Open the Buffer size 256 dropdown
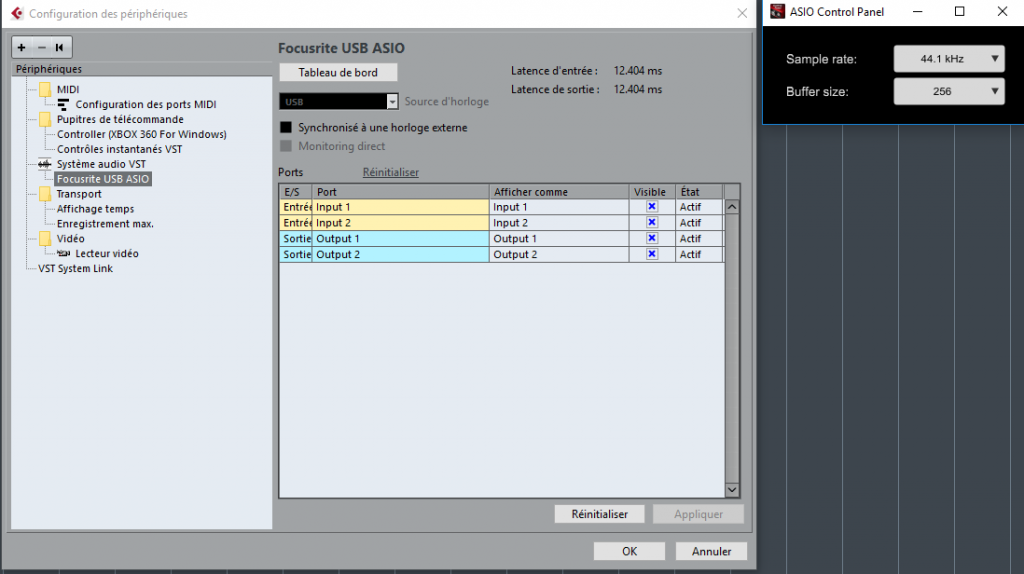 [949, 91]
